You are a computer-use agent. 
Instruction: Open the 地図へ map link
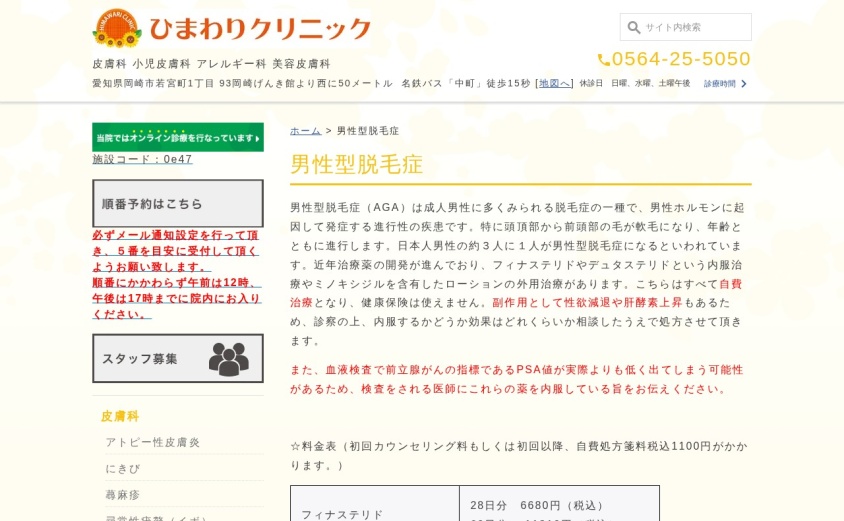(x=554, y=83)
